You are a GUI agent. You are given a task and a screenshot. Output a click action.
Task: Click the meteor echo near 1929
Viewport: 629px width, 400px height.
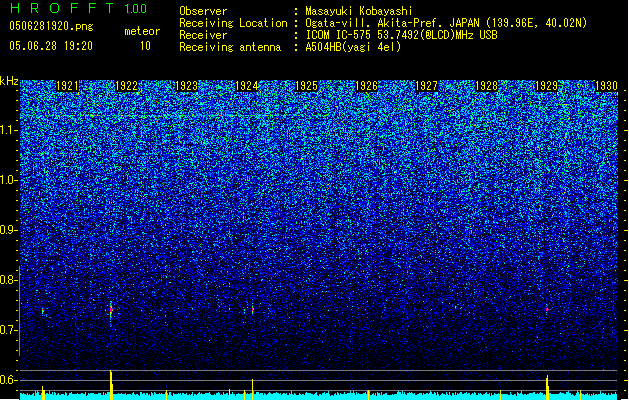pyautogui.click(x=547, y=309)
